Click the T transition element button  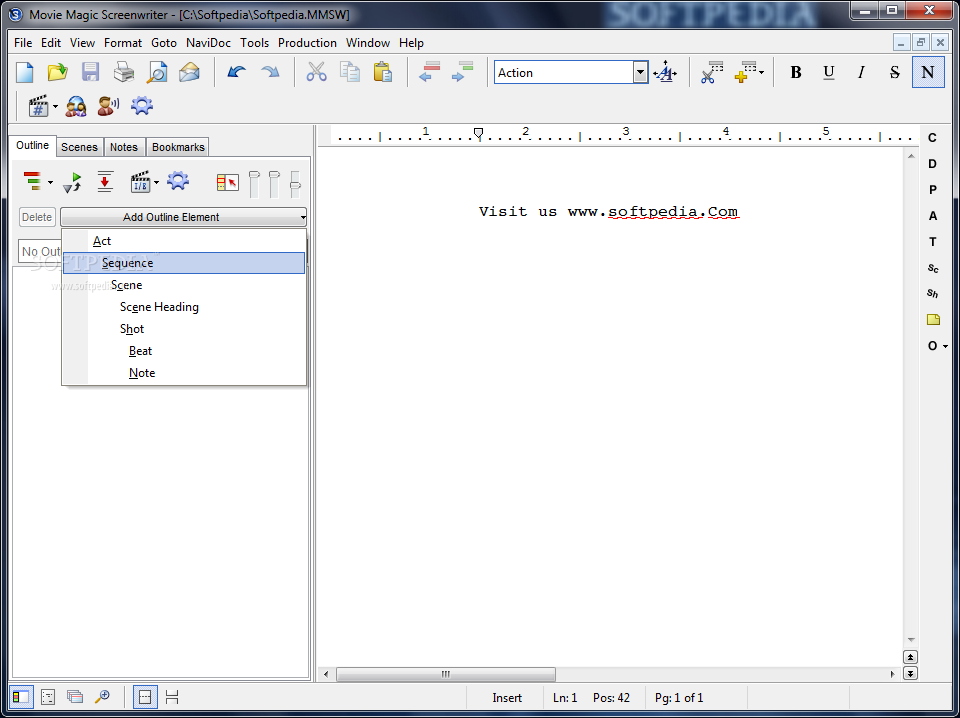coord(932,242)
